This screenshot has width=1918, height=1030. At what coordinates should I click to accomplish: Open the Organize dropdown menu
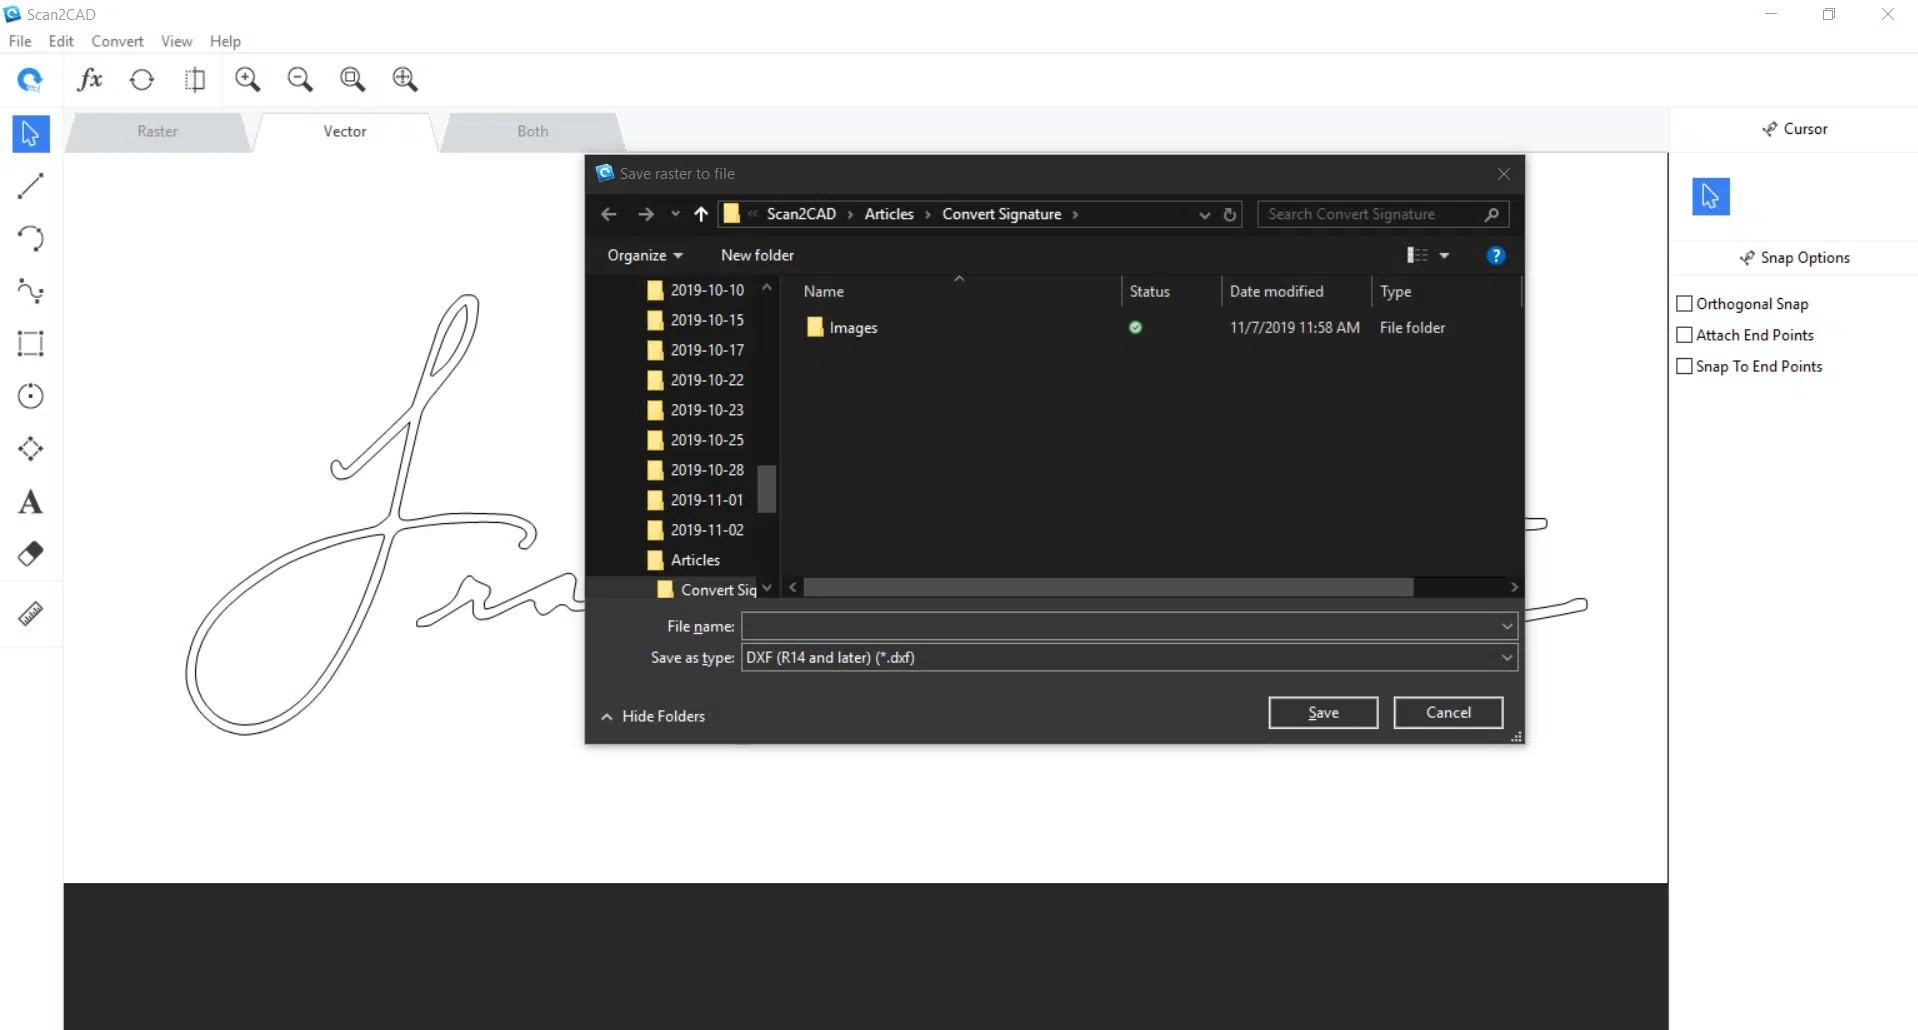(x=643, y=255)
